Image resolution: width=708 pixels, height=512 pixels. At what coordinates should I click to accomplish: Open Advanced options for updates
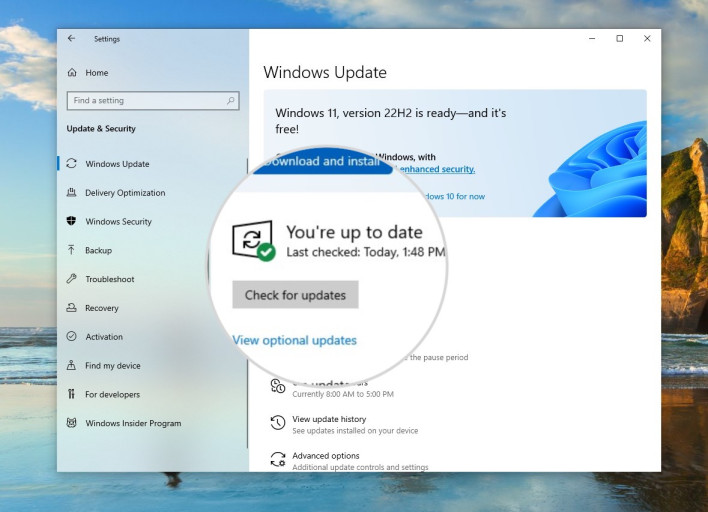[326, 456]
